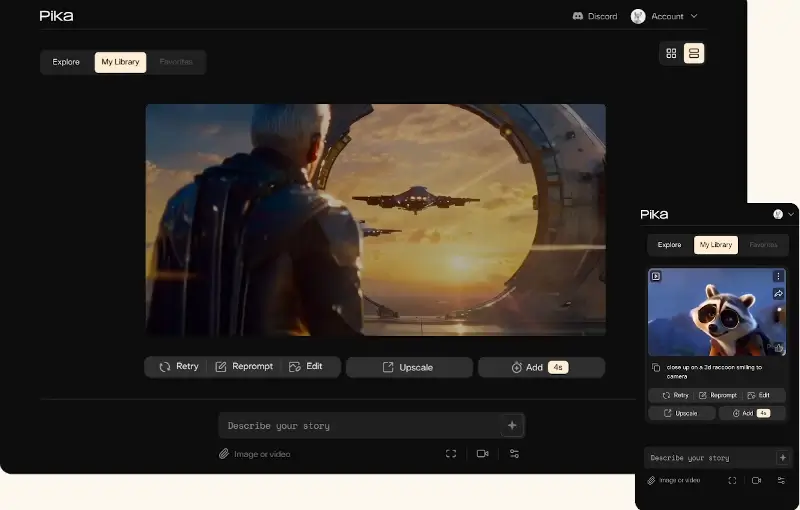Switch to the Explore tab in main window

point(66,62)
